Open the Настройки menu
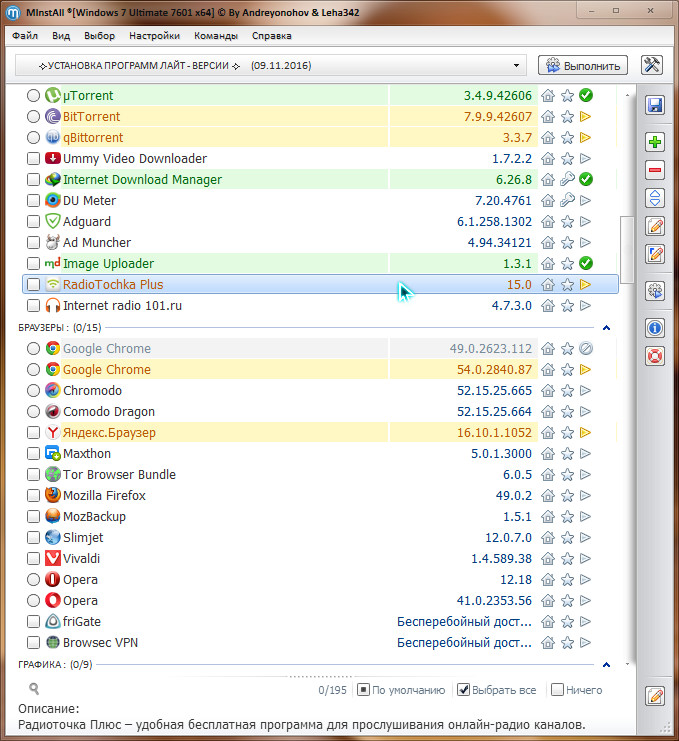Screen dimensions: 679x741 (x=155, y=36)
